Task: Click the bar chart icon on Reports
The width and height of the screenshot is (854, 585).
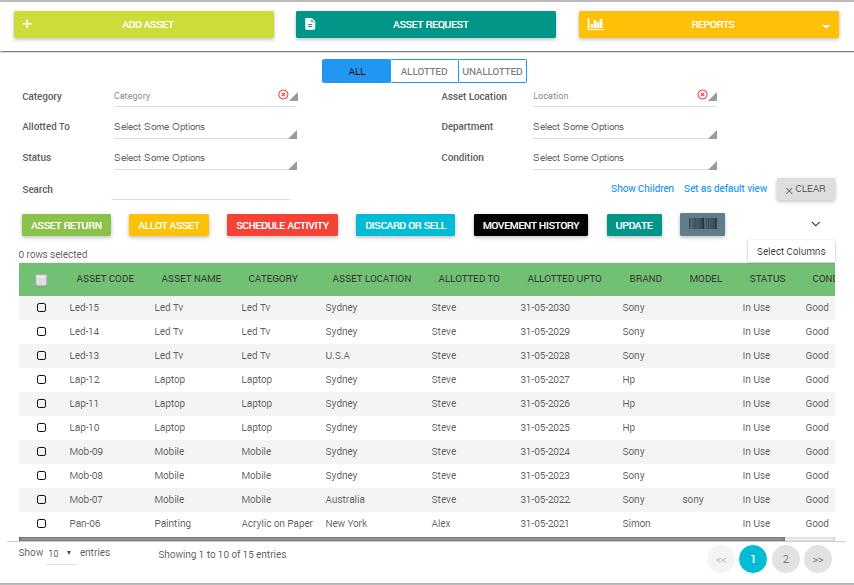Action: click(x=595, y=24)
